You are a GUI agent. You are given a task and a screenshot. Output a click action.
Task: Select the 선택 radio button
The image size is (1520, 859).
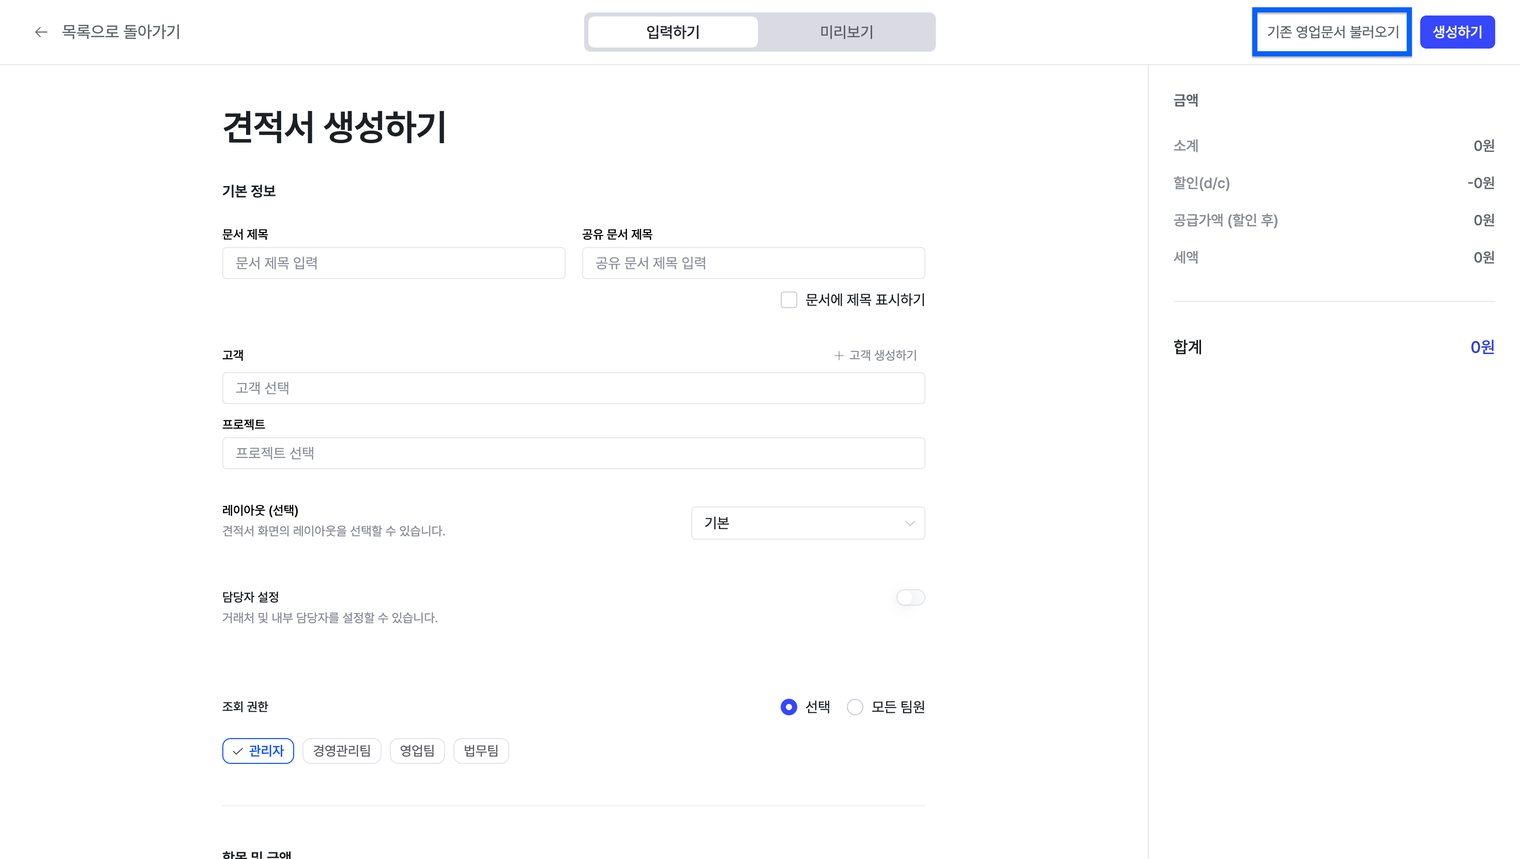point(789,707)
